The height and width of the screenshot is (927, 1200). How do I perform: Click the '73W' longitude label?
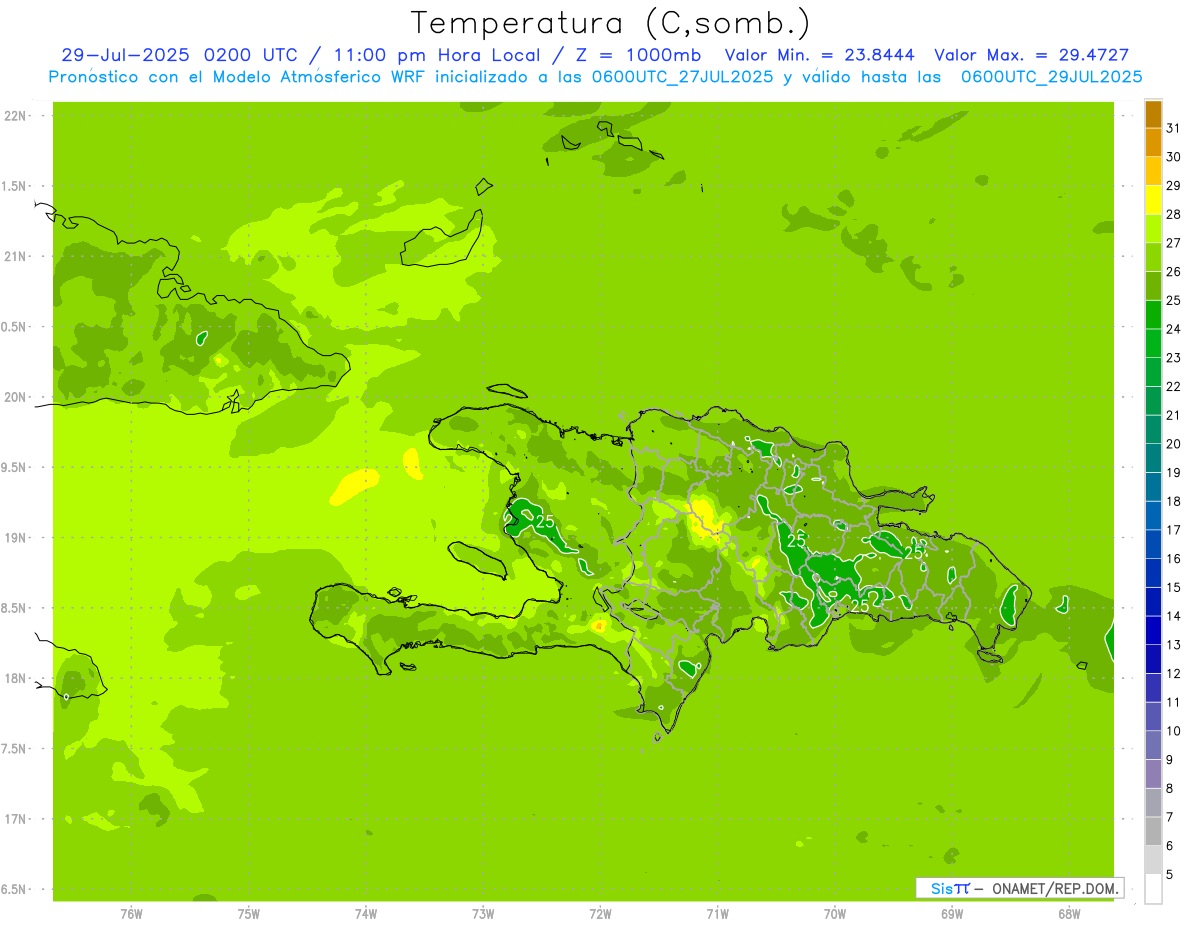(x=483, y=914)
